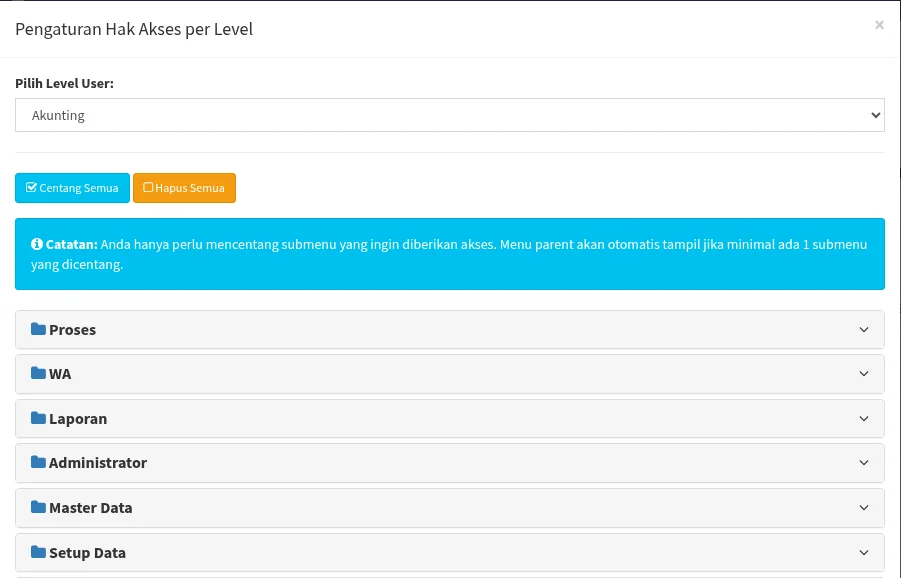The height and width of the screenshot is (578, 901).
Task: Expand the Administrator section chevron
Action: coord(864,463)
